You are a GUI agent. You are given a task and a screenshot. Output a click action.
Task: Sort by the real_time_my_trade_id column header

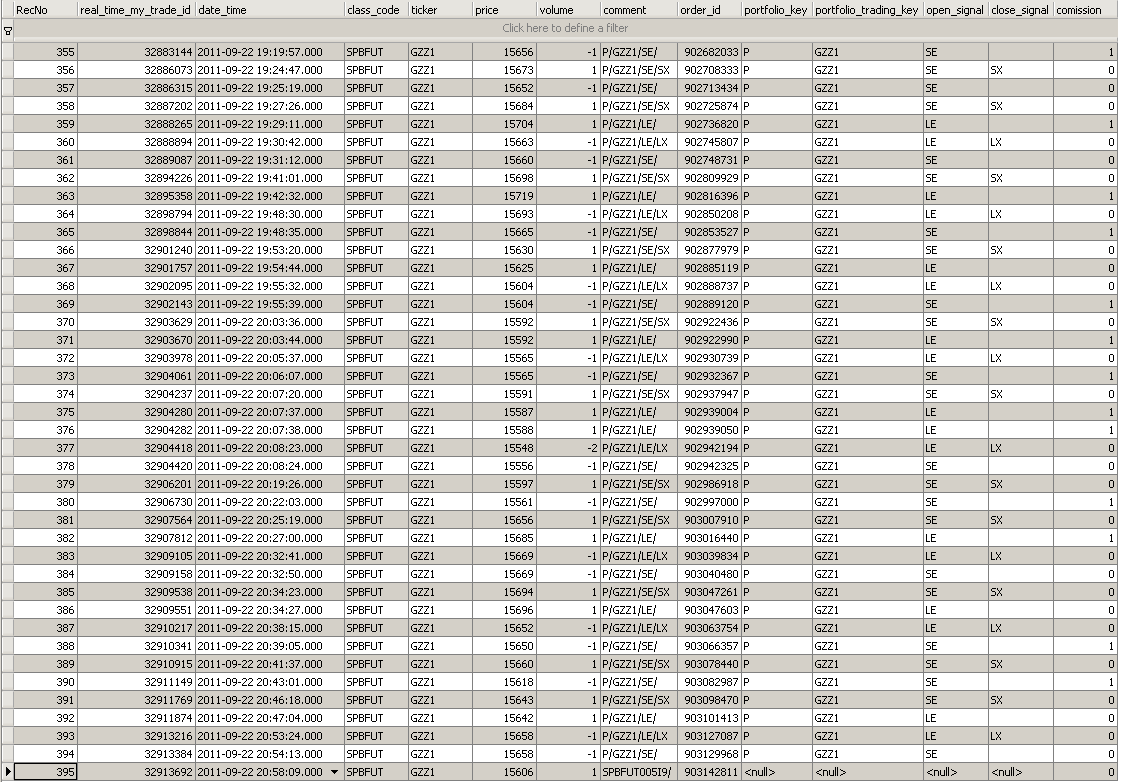(136, 10)
